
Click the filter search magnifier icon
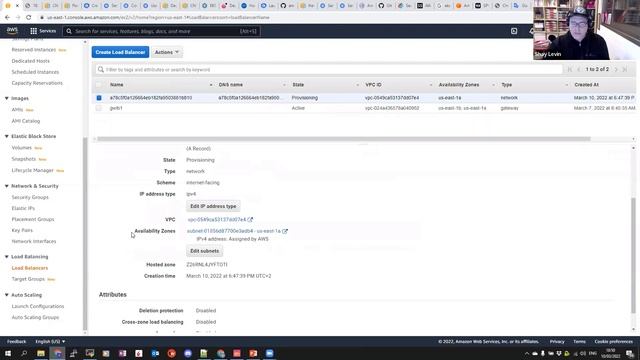[x=101, y=69]
